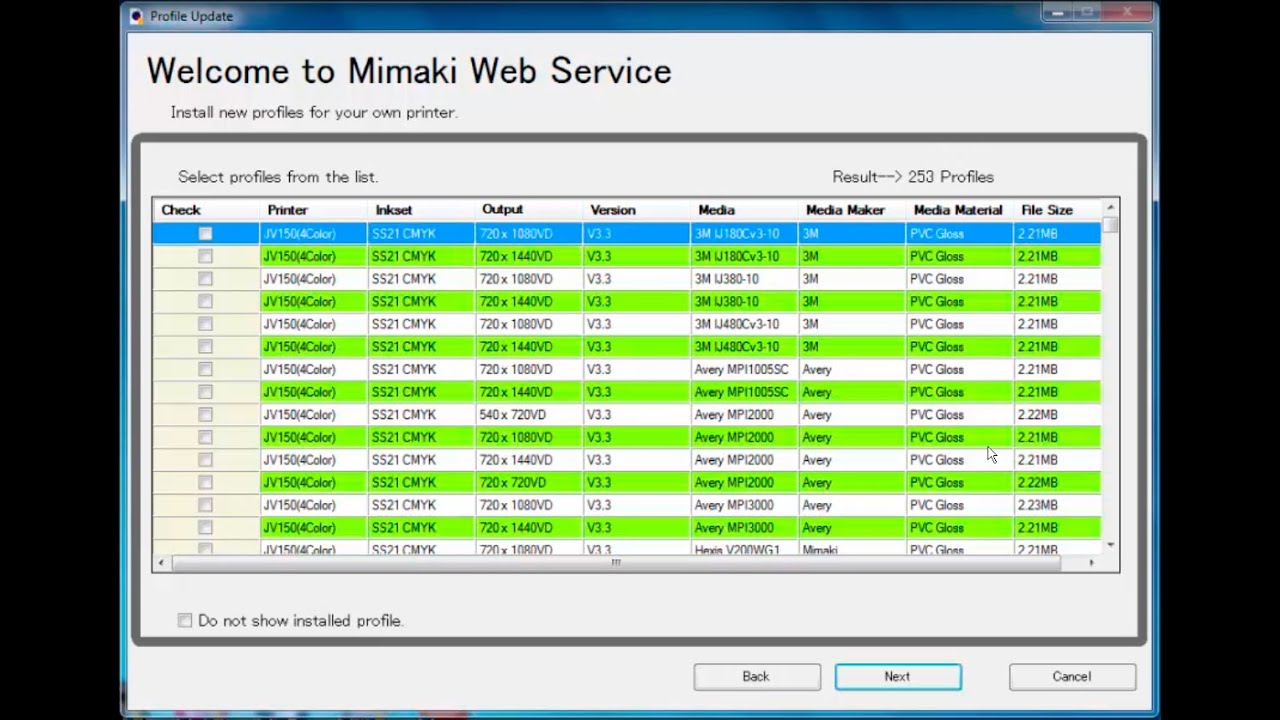Click '2.22MB' in the 720 x 720VD row

[x=1058, y=482]
